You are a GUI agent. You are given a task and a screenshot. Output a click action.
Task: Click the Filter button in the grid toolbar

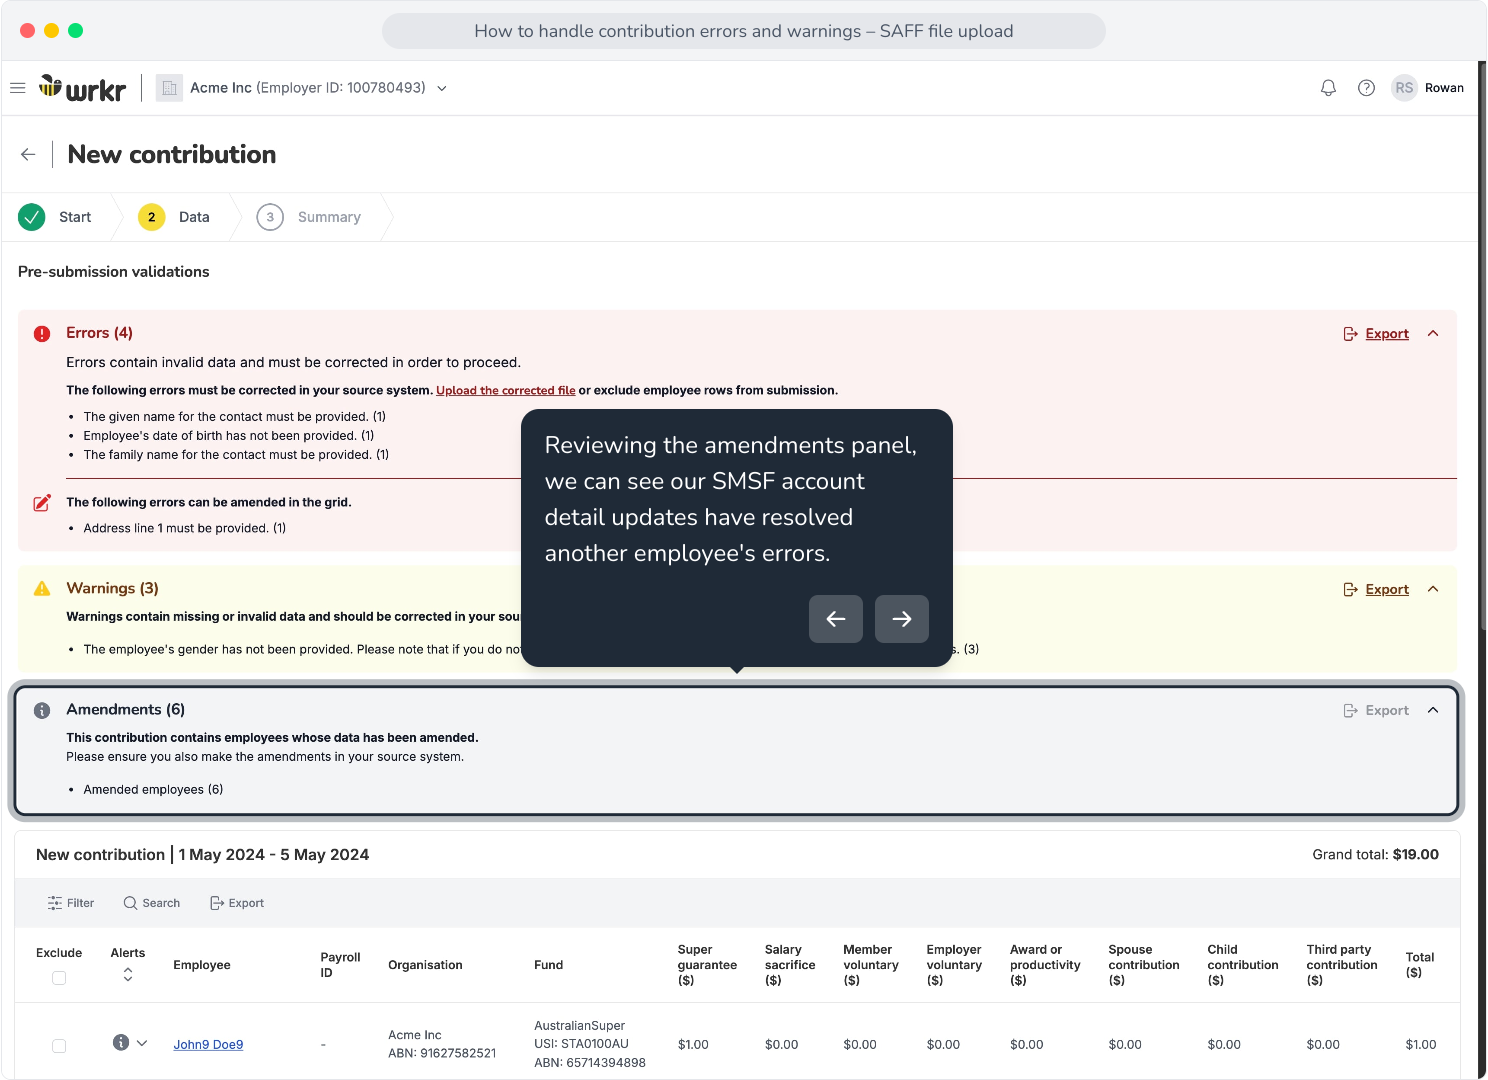(71, 903)
